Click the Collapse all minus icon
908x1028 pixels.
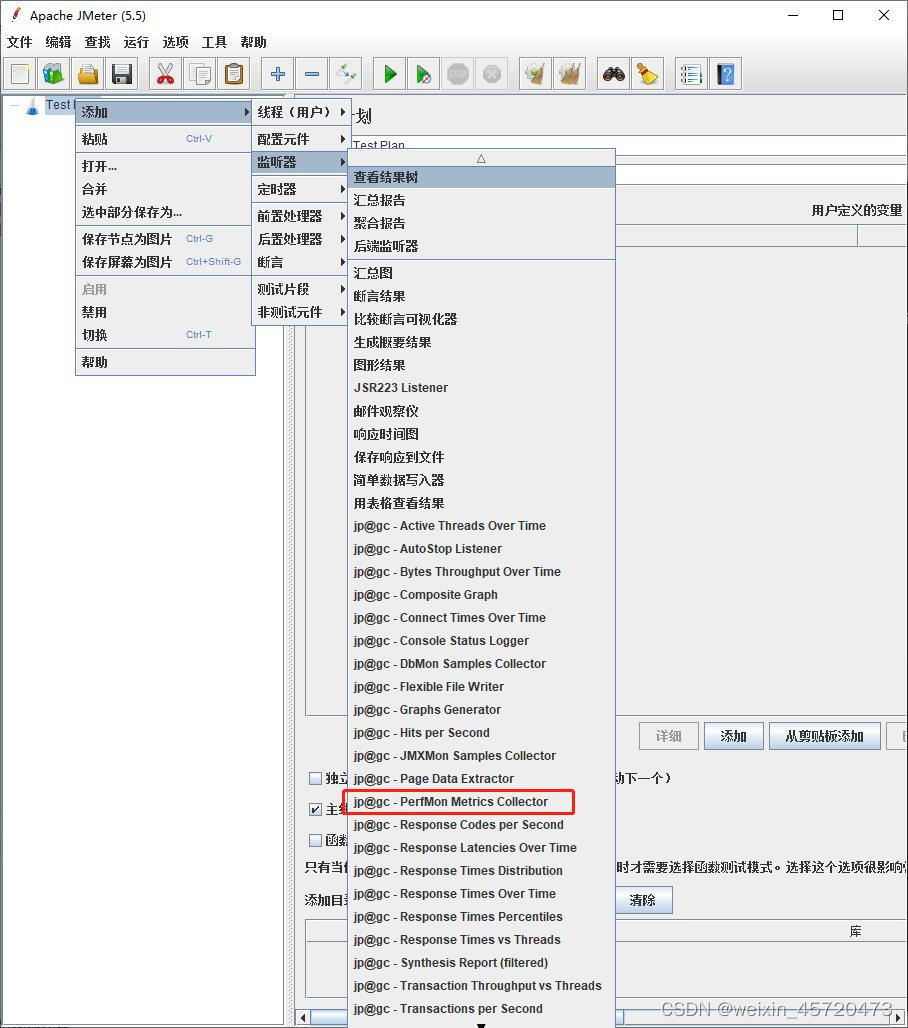(311, 73)
